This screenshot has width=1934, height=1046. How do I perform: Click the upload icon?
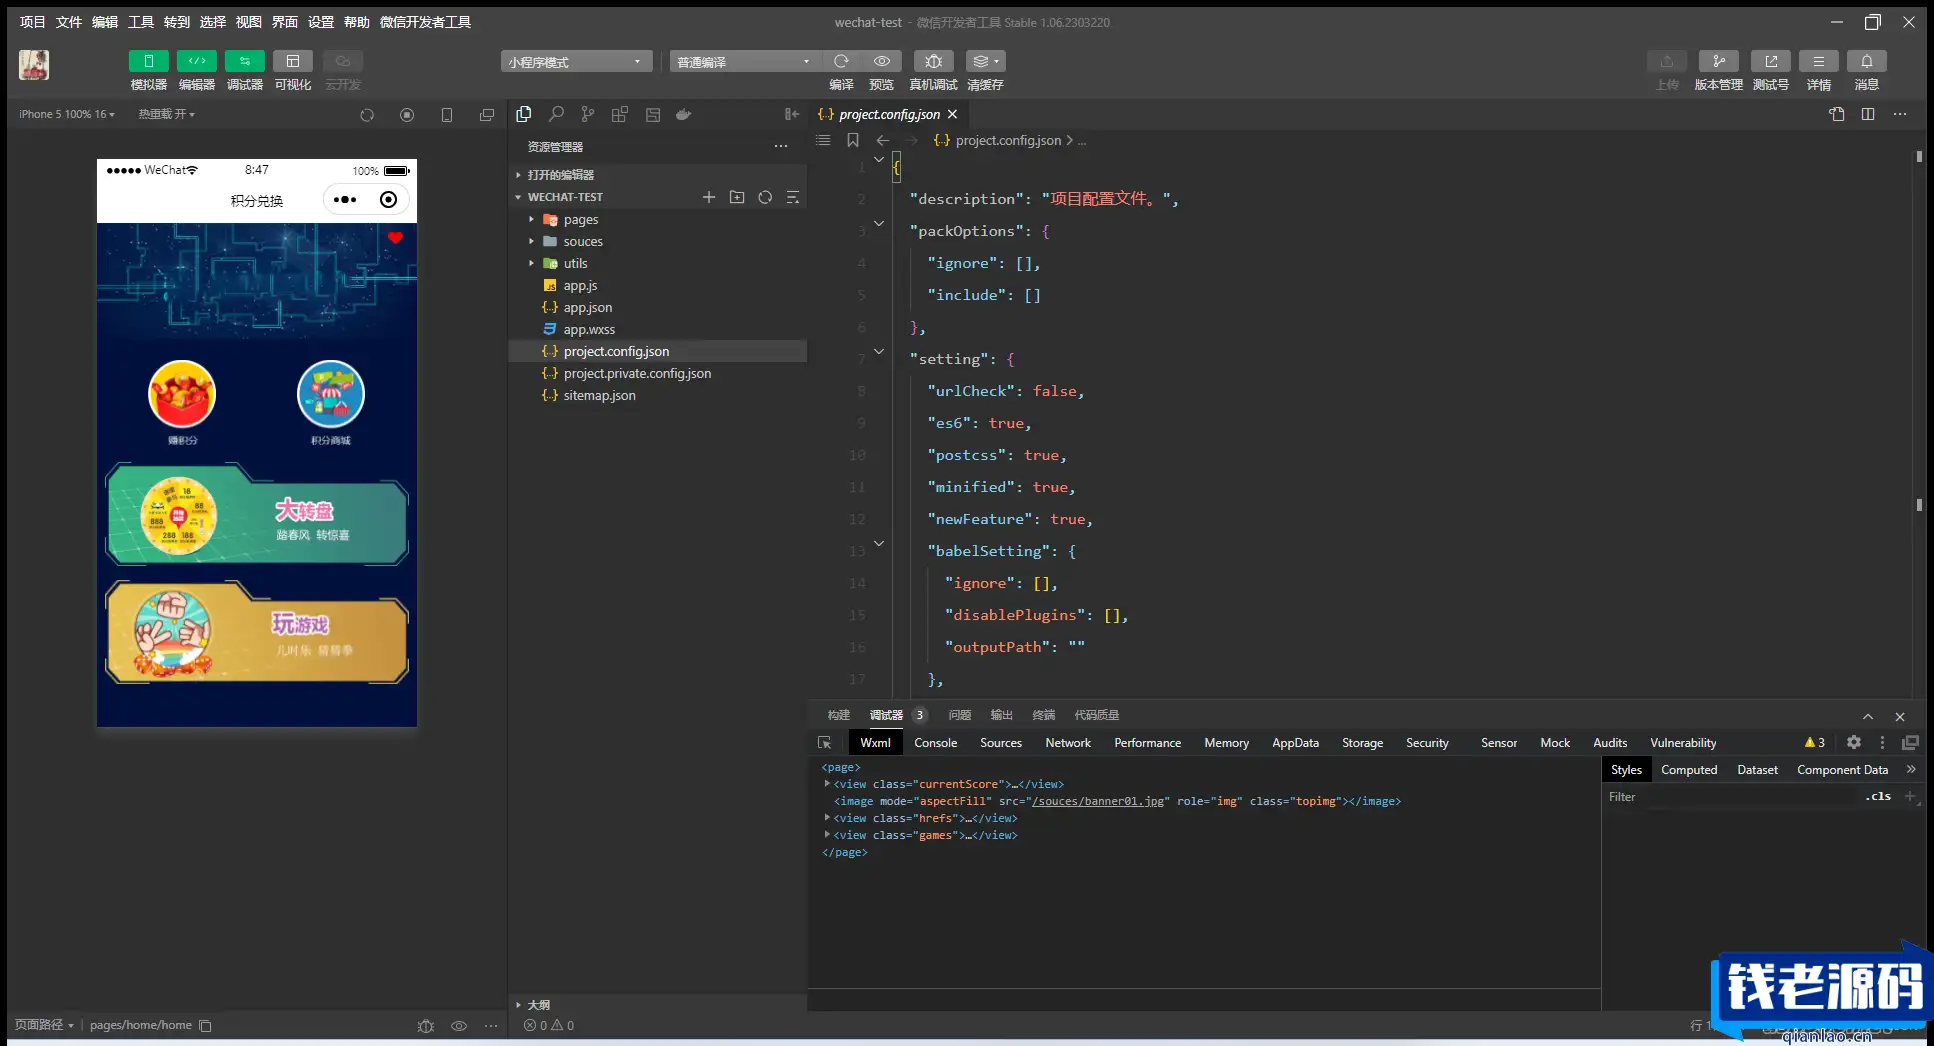1666,61
